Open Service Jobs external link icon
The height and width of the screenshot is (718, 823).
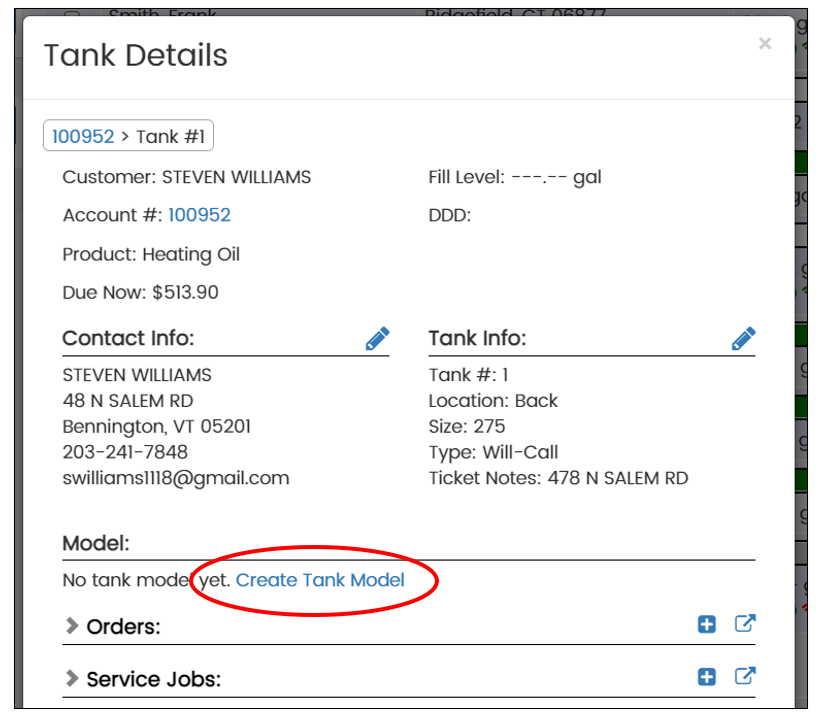[x=745, y=677]
